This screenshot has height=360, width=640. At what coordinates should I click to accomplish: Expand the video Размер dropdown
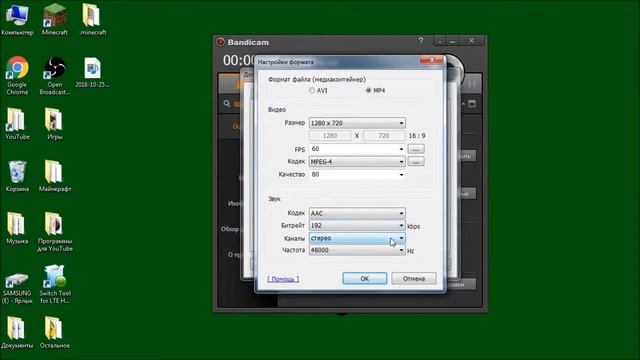(357, 123)
